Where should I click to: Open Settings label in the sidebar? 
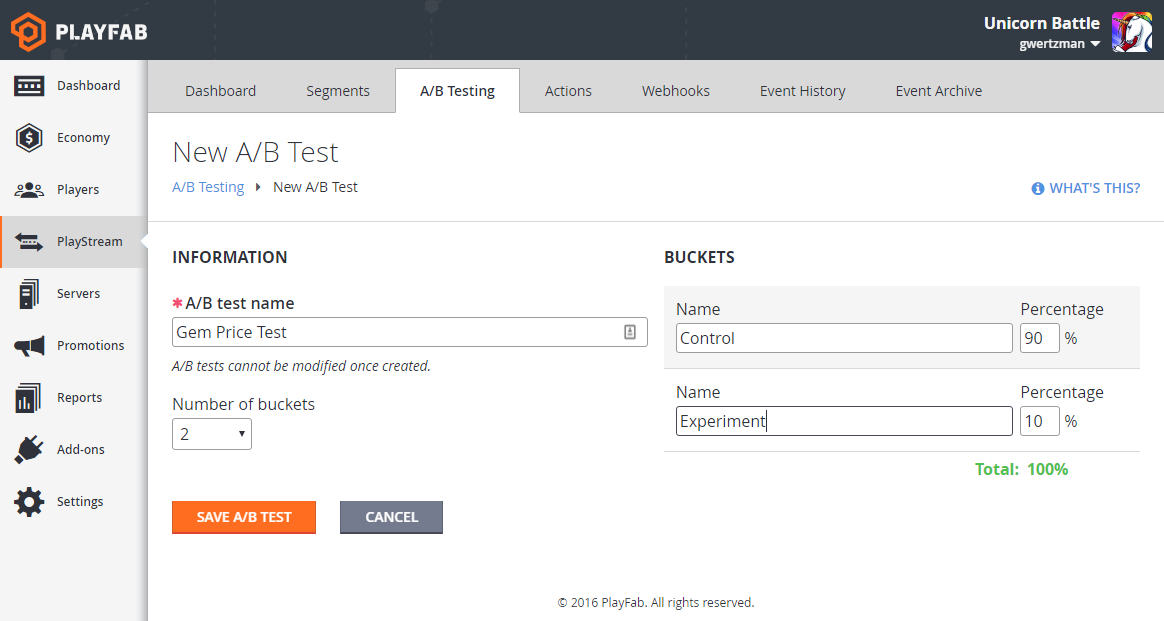(x=80, y=502)
